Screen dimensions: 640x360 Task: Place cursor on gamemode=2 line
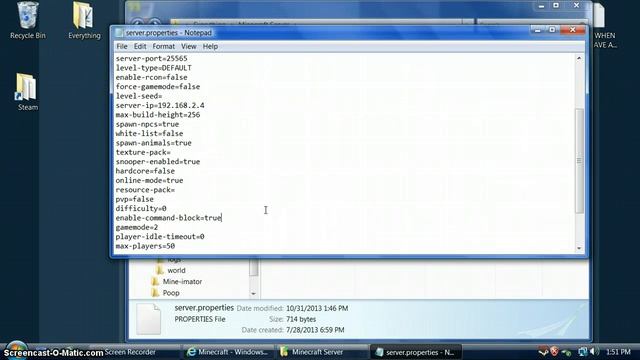(137, 227)
